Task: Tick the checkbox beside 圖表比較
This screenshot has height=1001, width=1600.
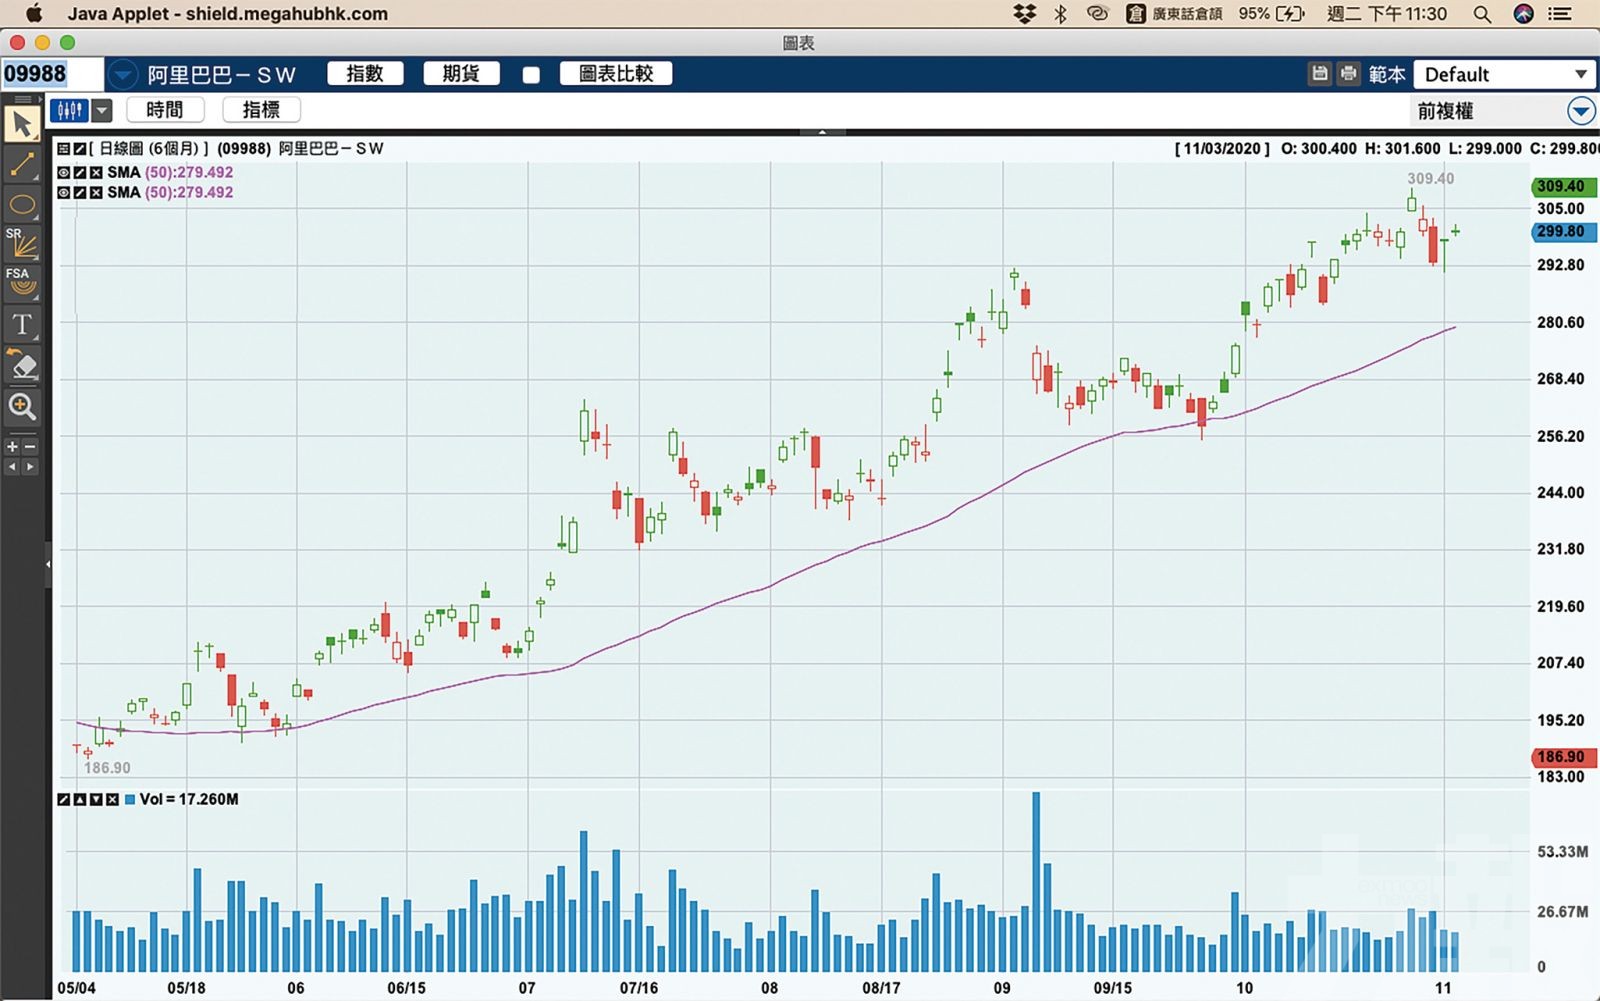Action: point(531,75)
